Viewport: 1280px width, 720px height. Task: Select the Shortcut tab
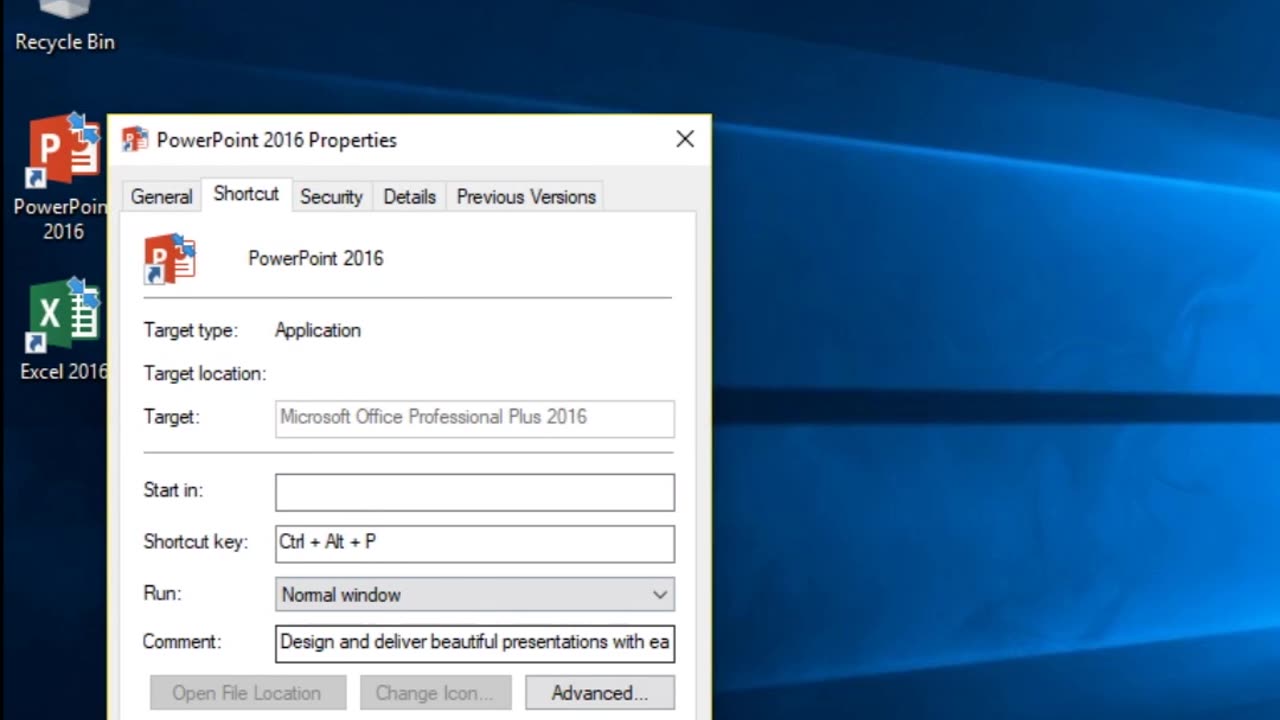(x=246, y=194)
